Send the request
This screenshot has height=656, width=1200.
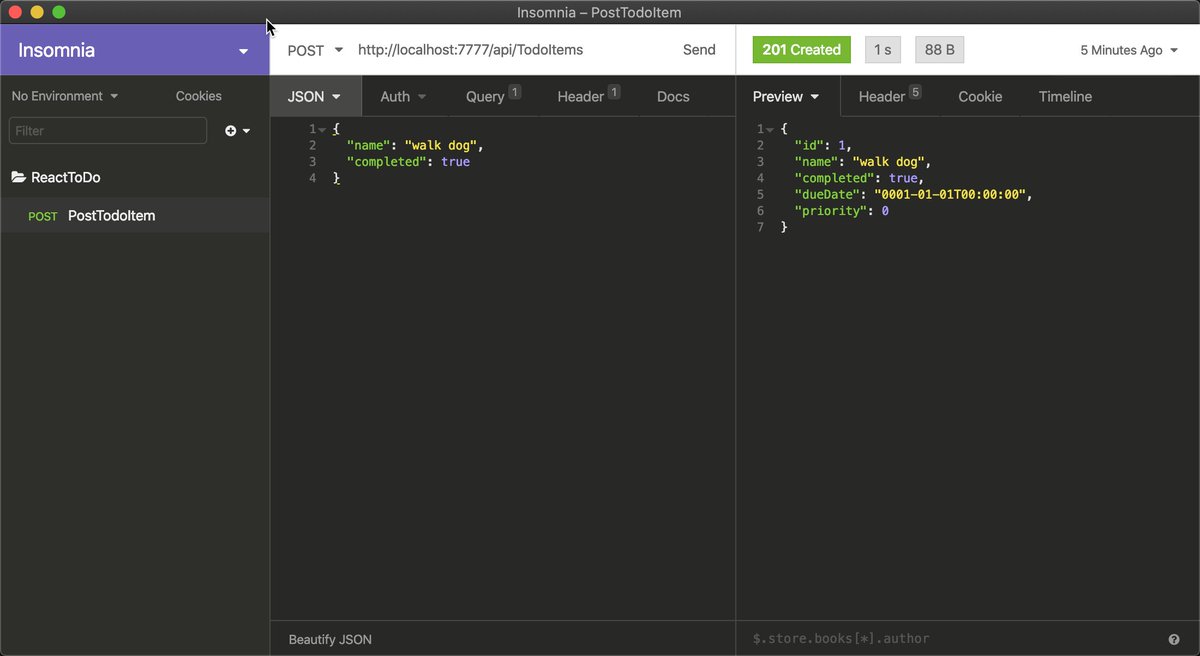699,50
